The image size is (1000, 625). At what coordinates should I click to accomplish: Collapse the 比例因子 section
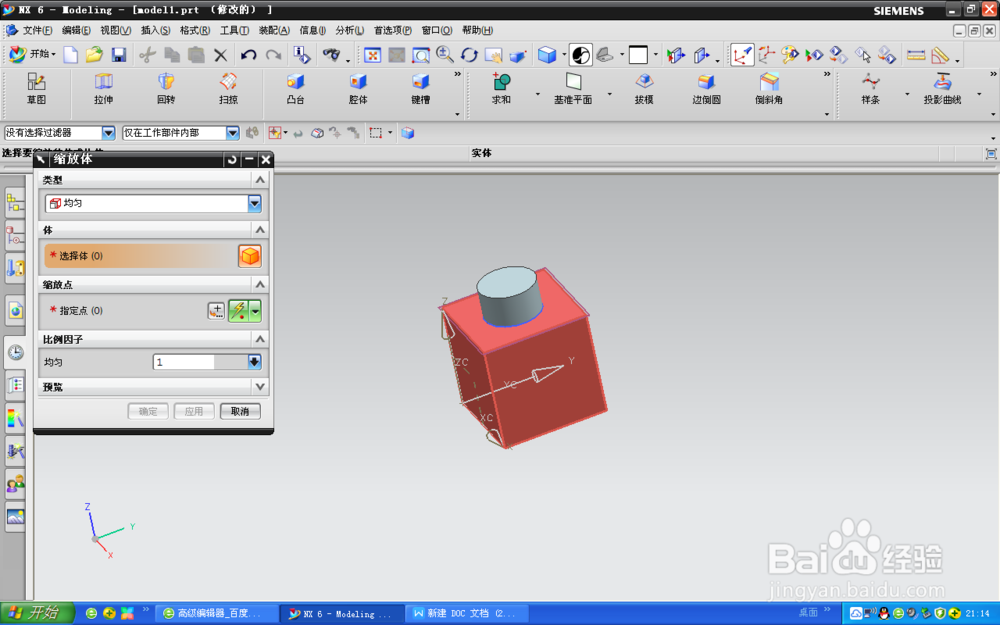click(x=260, y=339)
